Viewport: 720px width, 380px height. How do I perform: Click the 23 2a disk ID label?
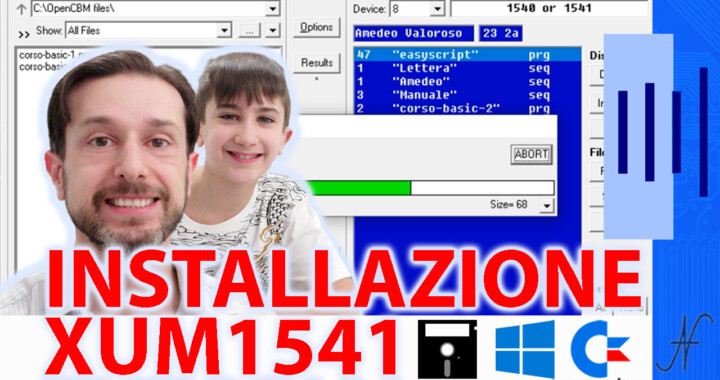click(x=501, y=34)
